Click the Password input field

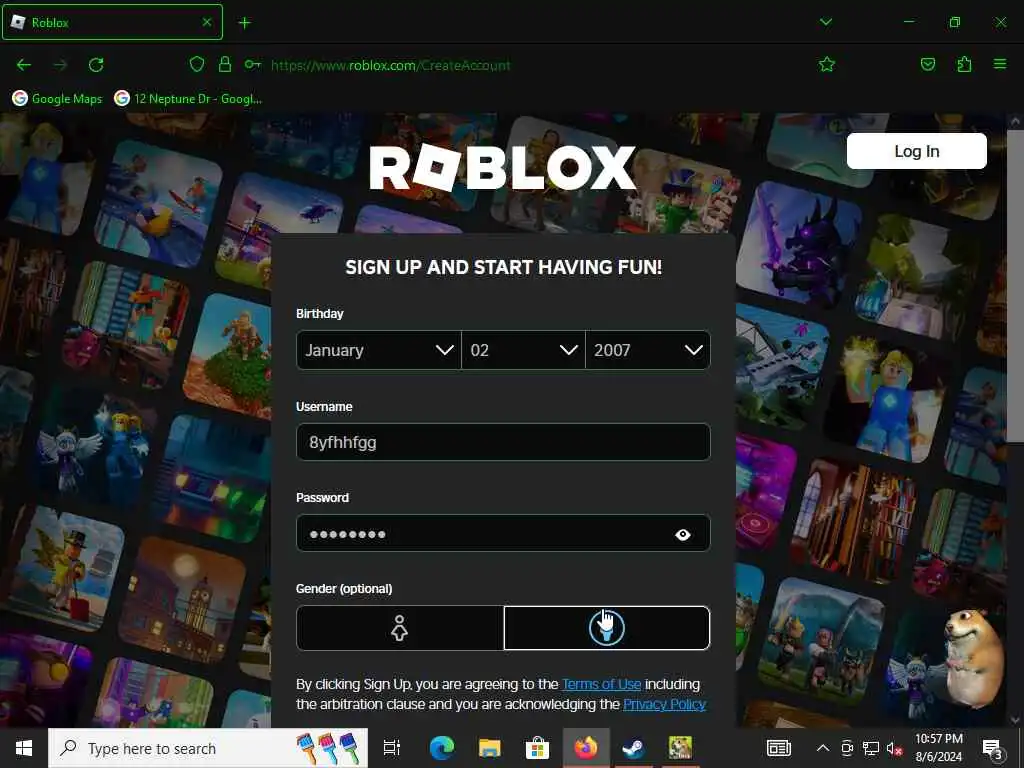[x=503, y=534]
